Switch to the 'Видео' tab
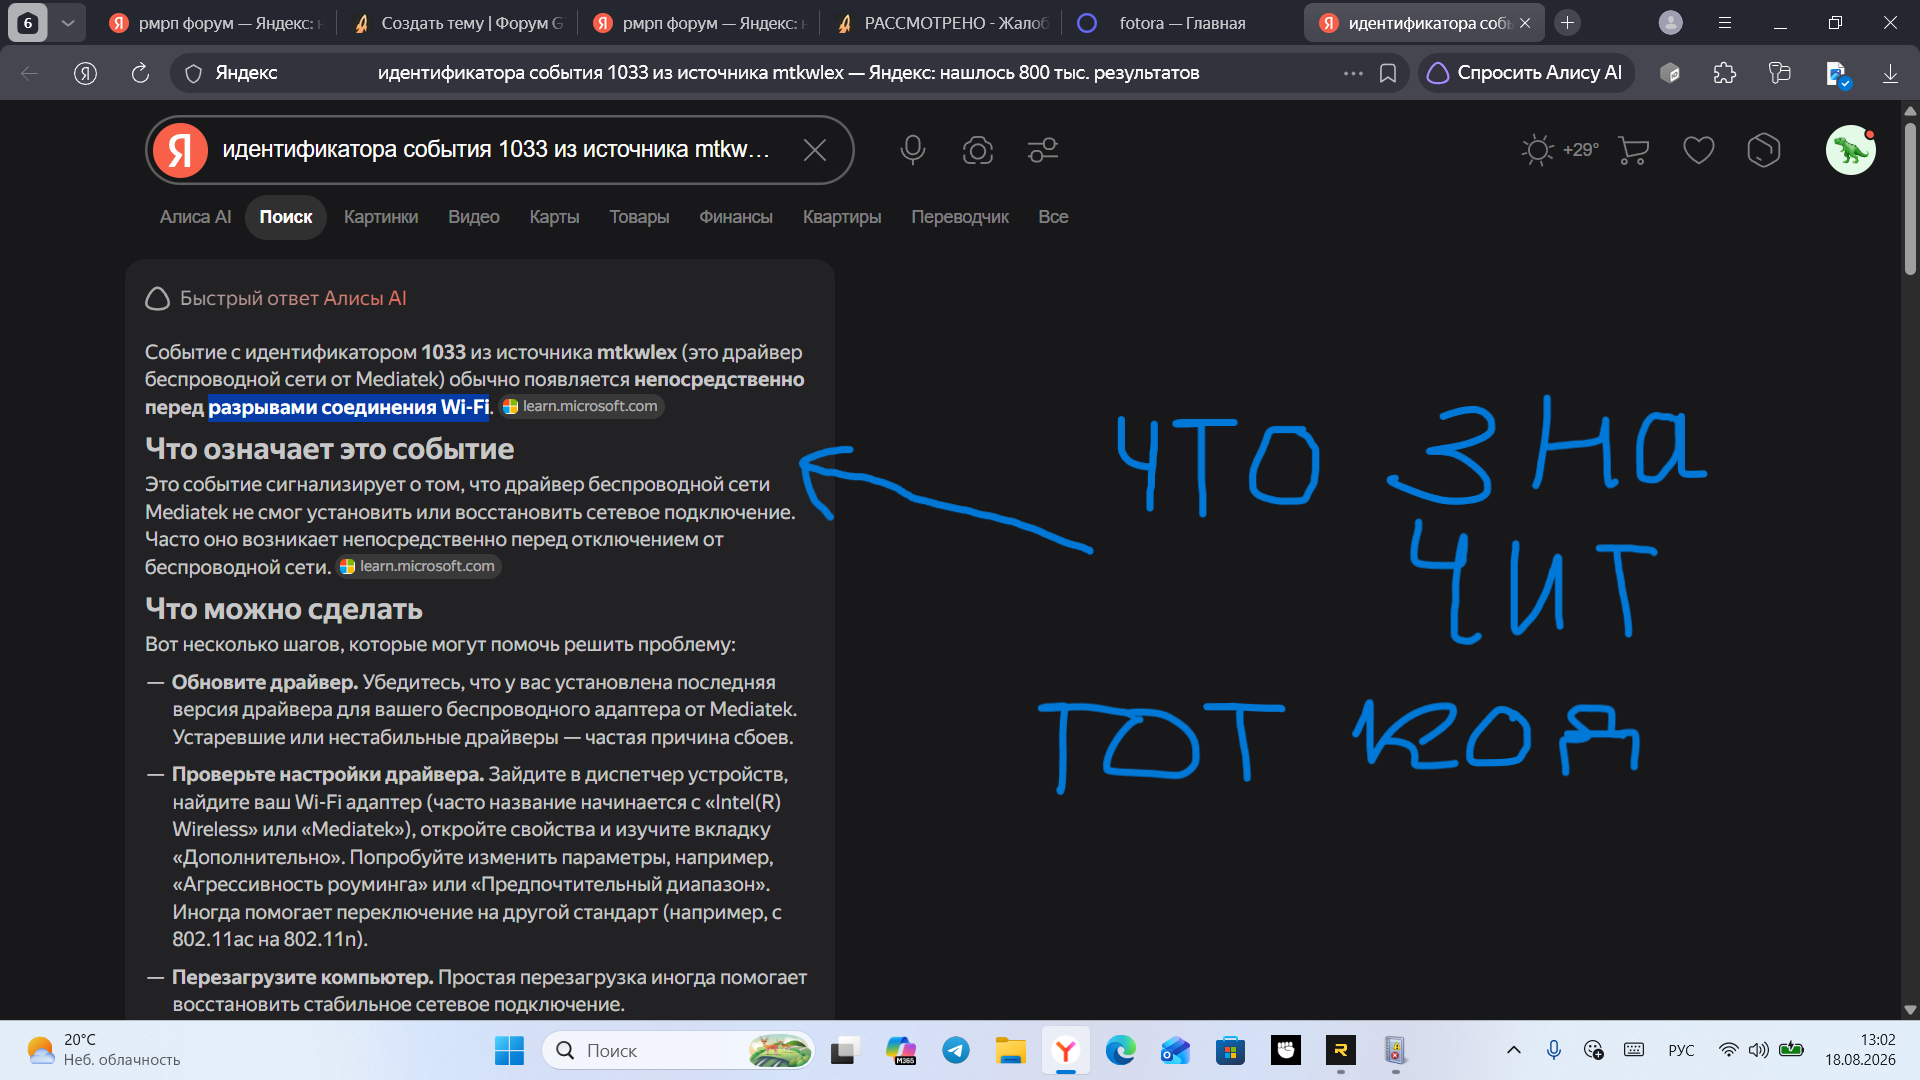The image size is (1920, 1080). (474, 217)
